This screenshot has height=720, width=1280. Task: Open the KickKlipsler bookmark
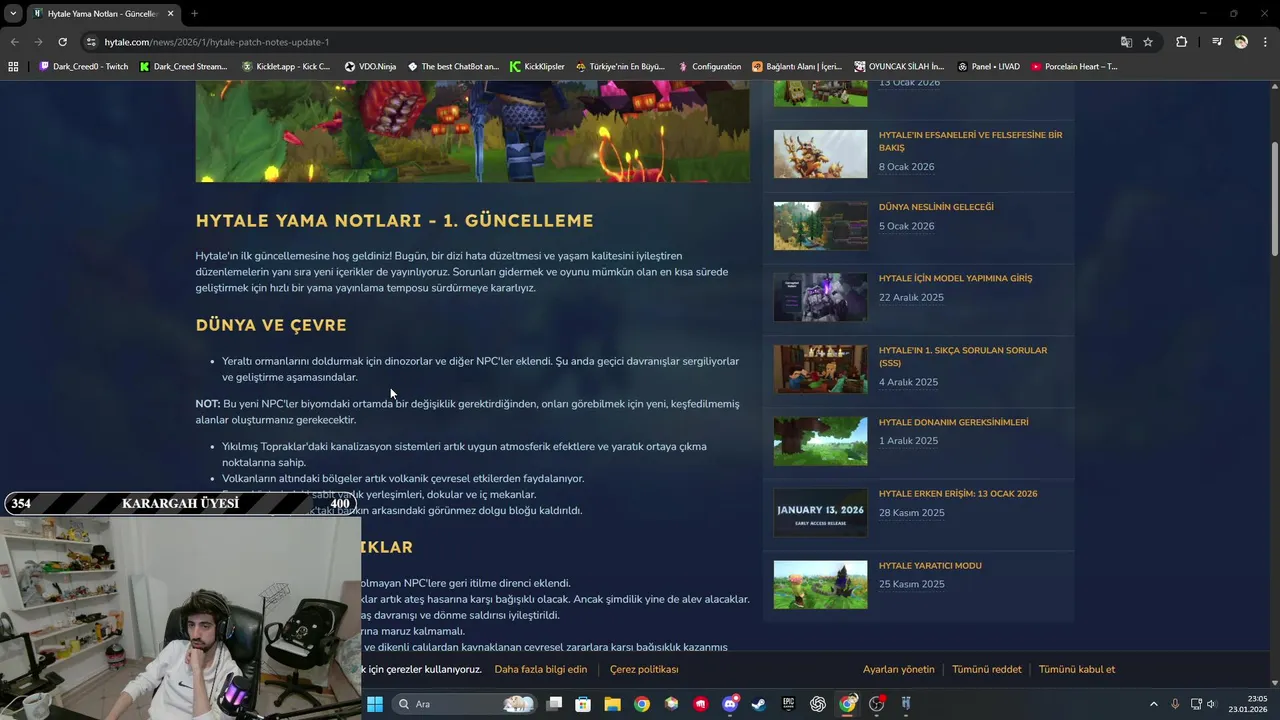click(537, 66)
